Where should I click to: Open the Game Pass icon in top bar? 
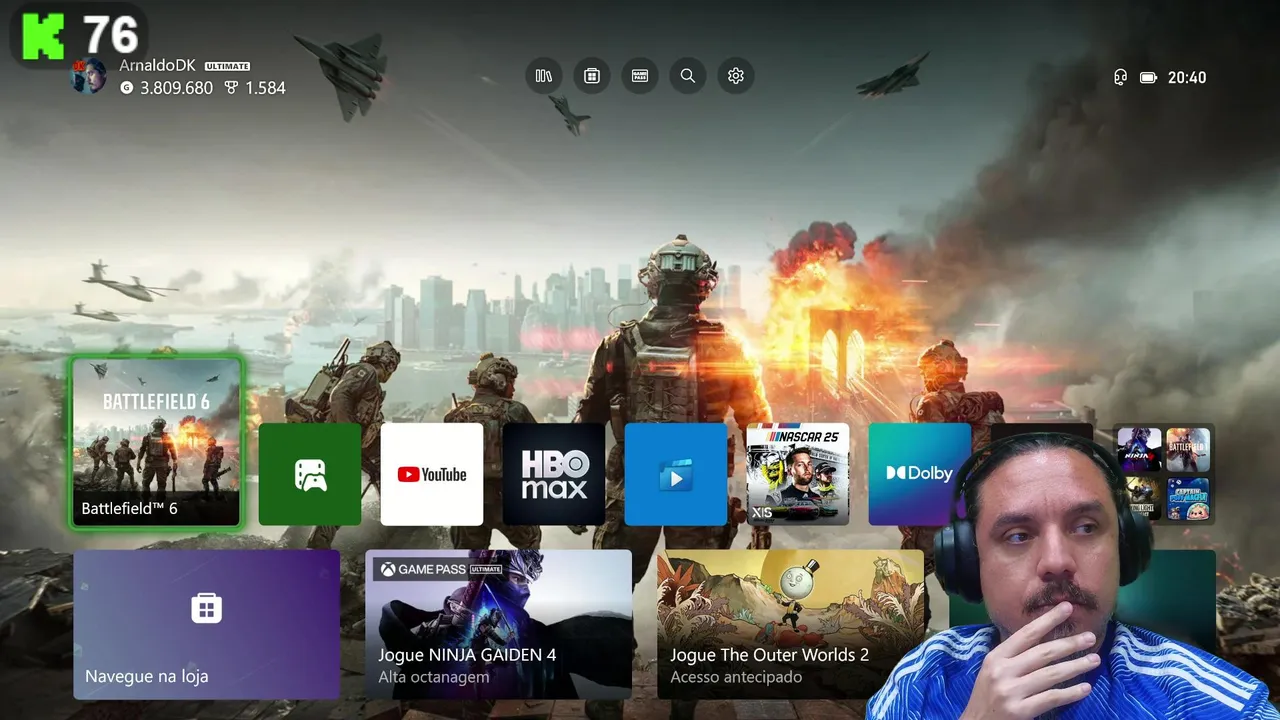pyautogui.click(x=640, y=76)
